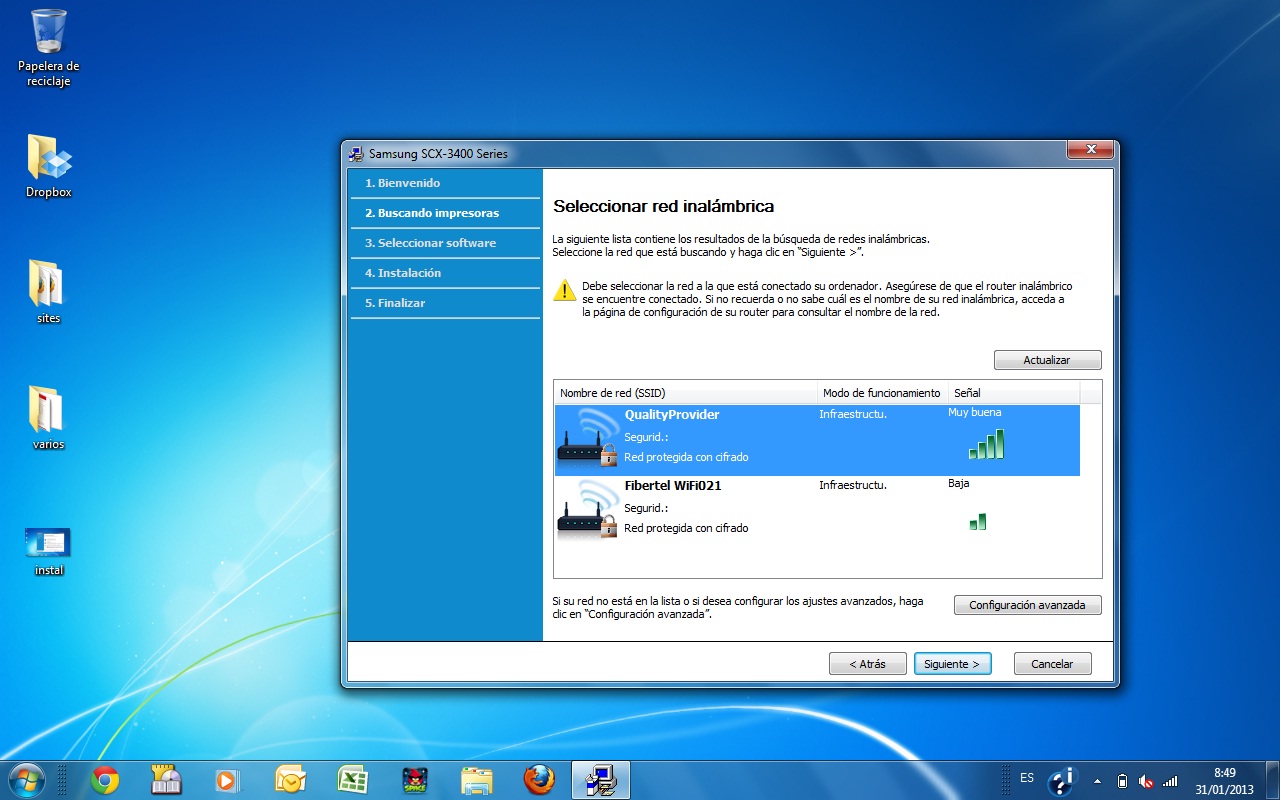Click the ES language indicator

pos(1027,778)
